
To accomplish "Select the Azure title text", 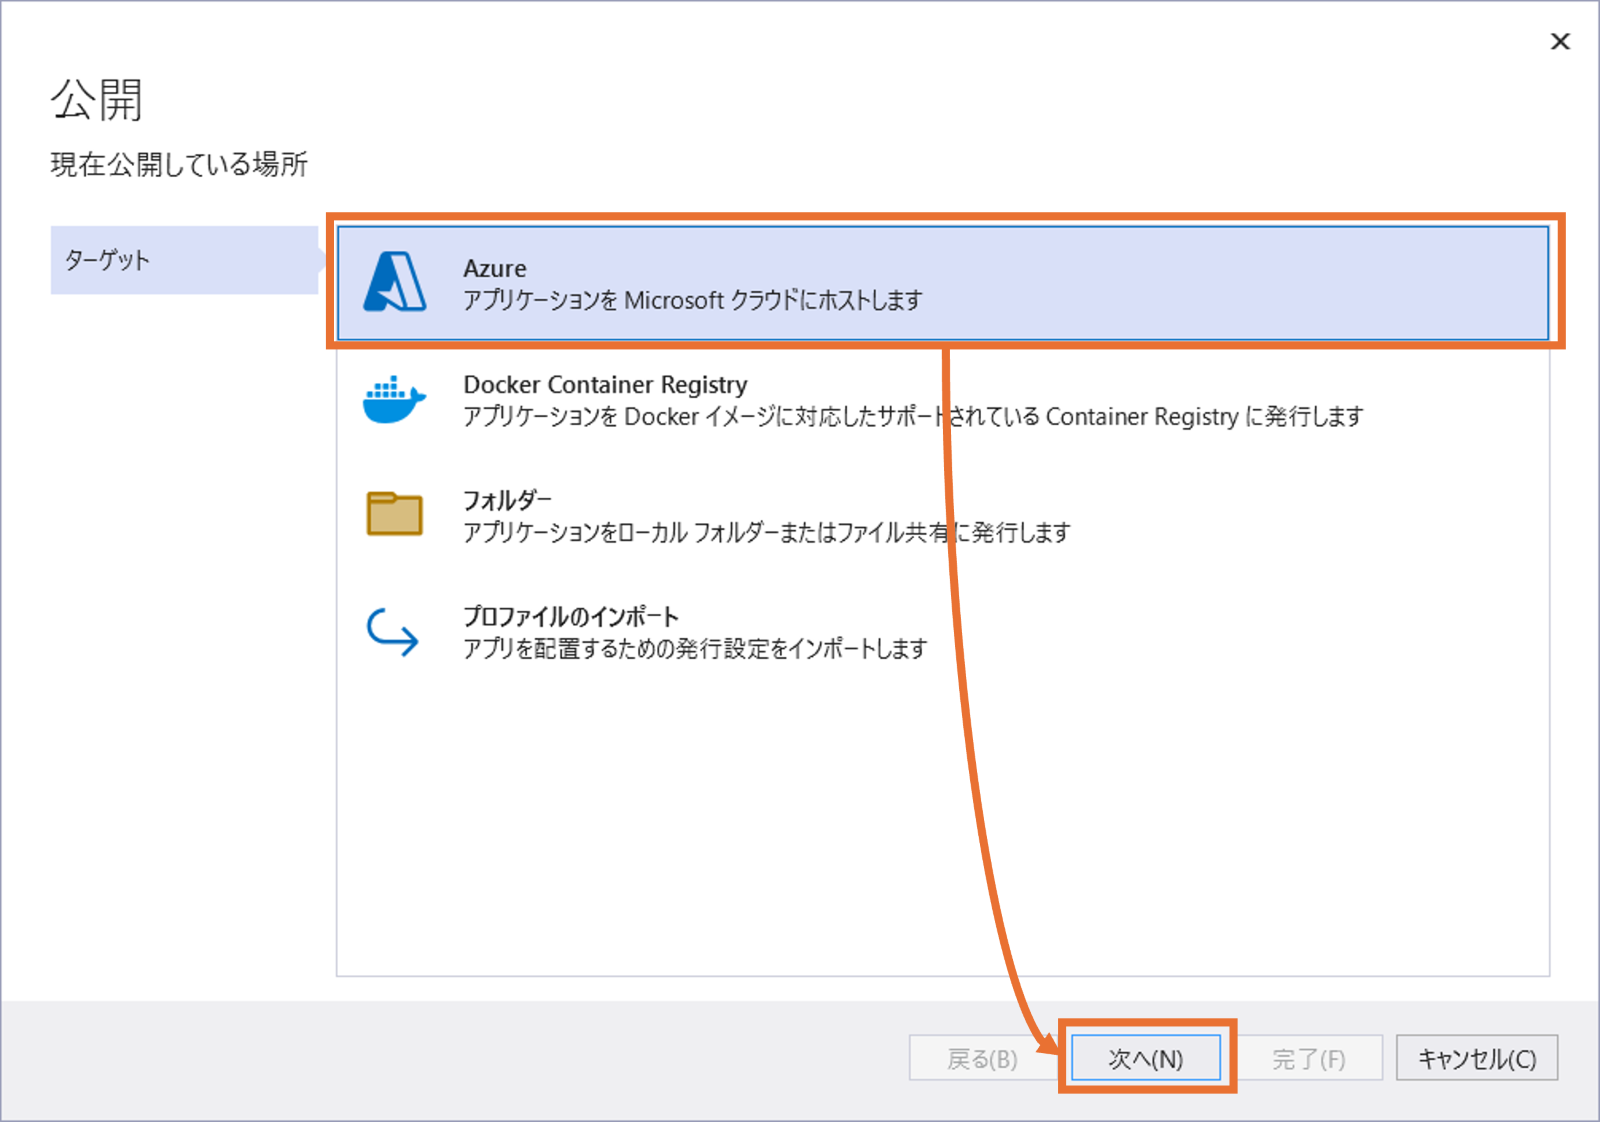I will click(x=495, y=268).
